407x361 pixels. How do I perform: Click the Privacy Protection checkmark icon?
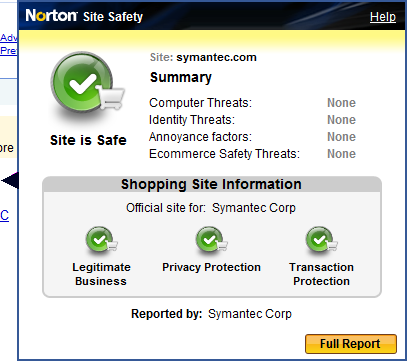tap(211, 240)
